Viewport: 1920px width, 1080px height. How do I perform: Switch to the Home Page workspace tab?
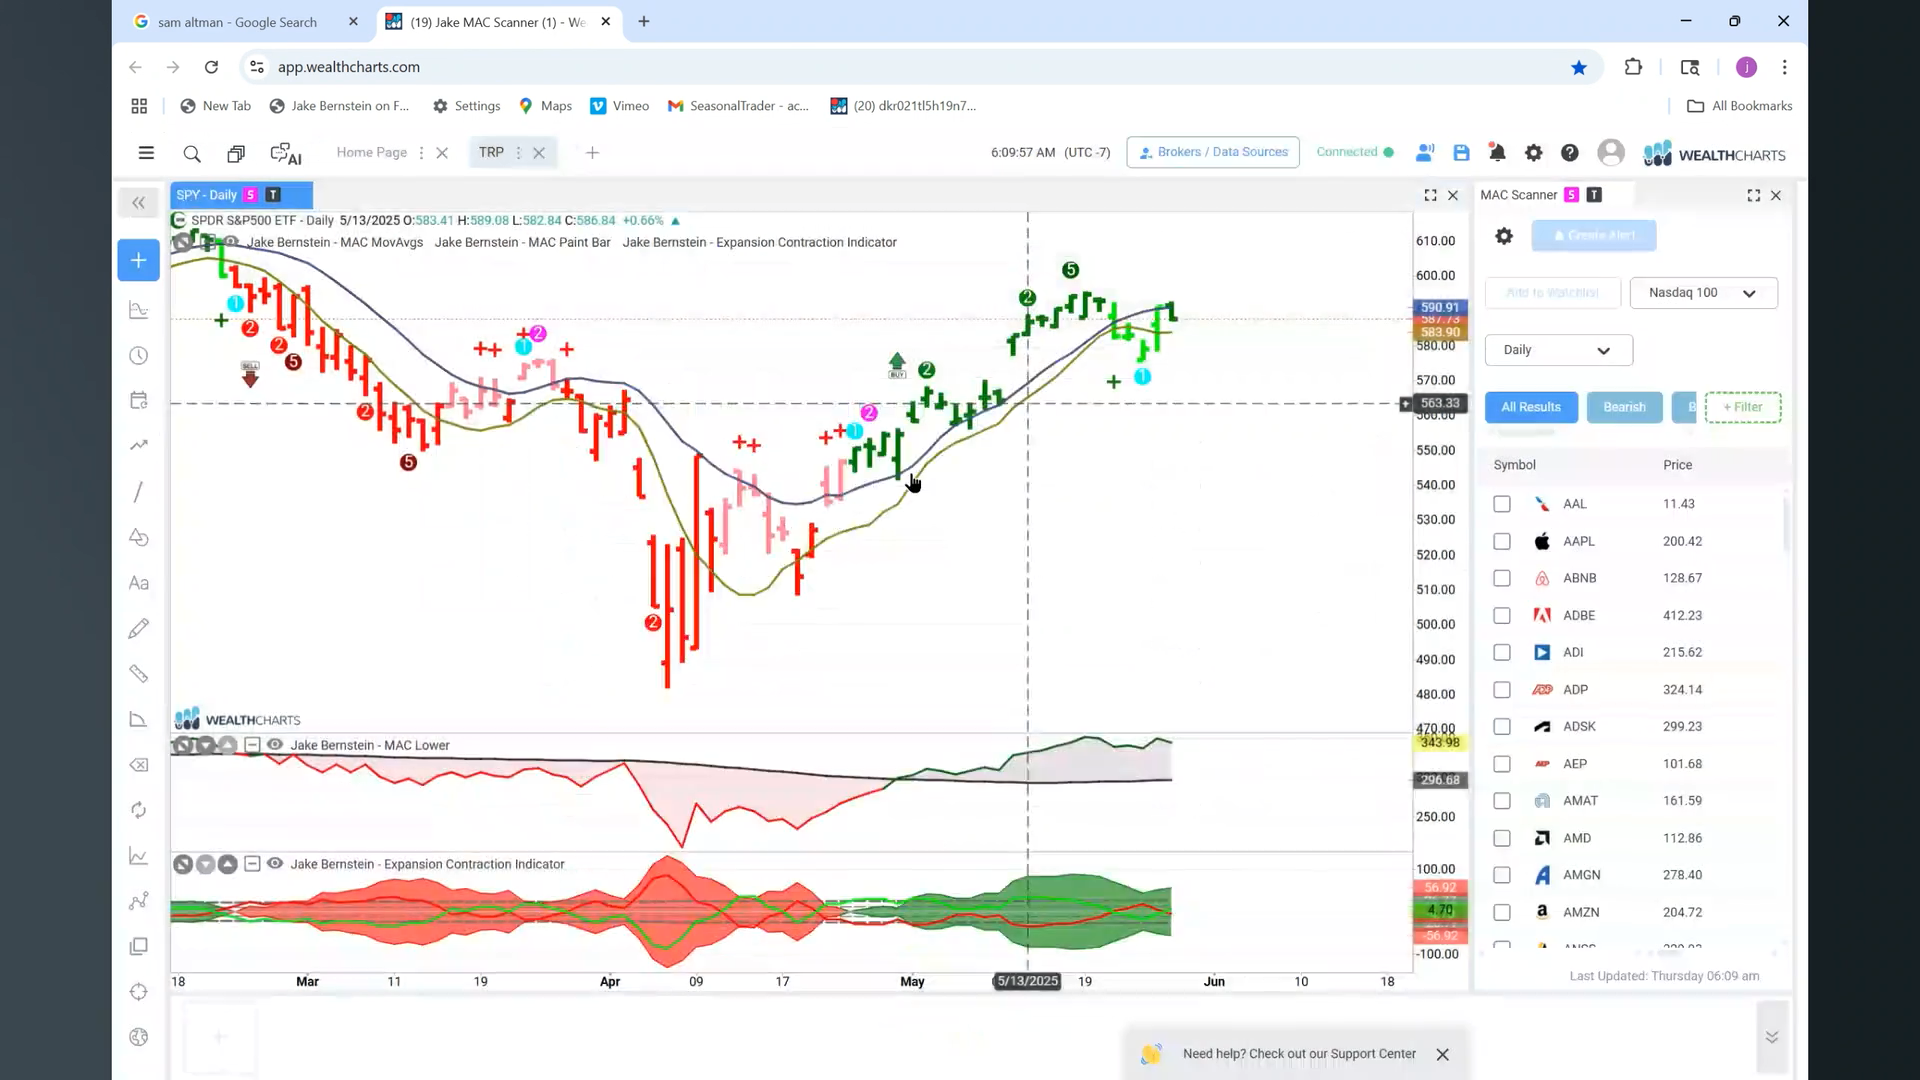(371, 152)
